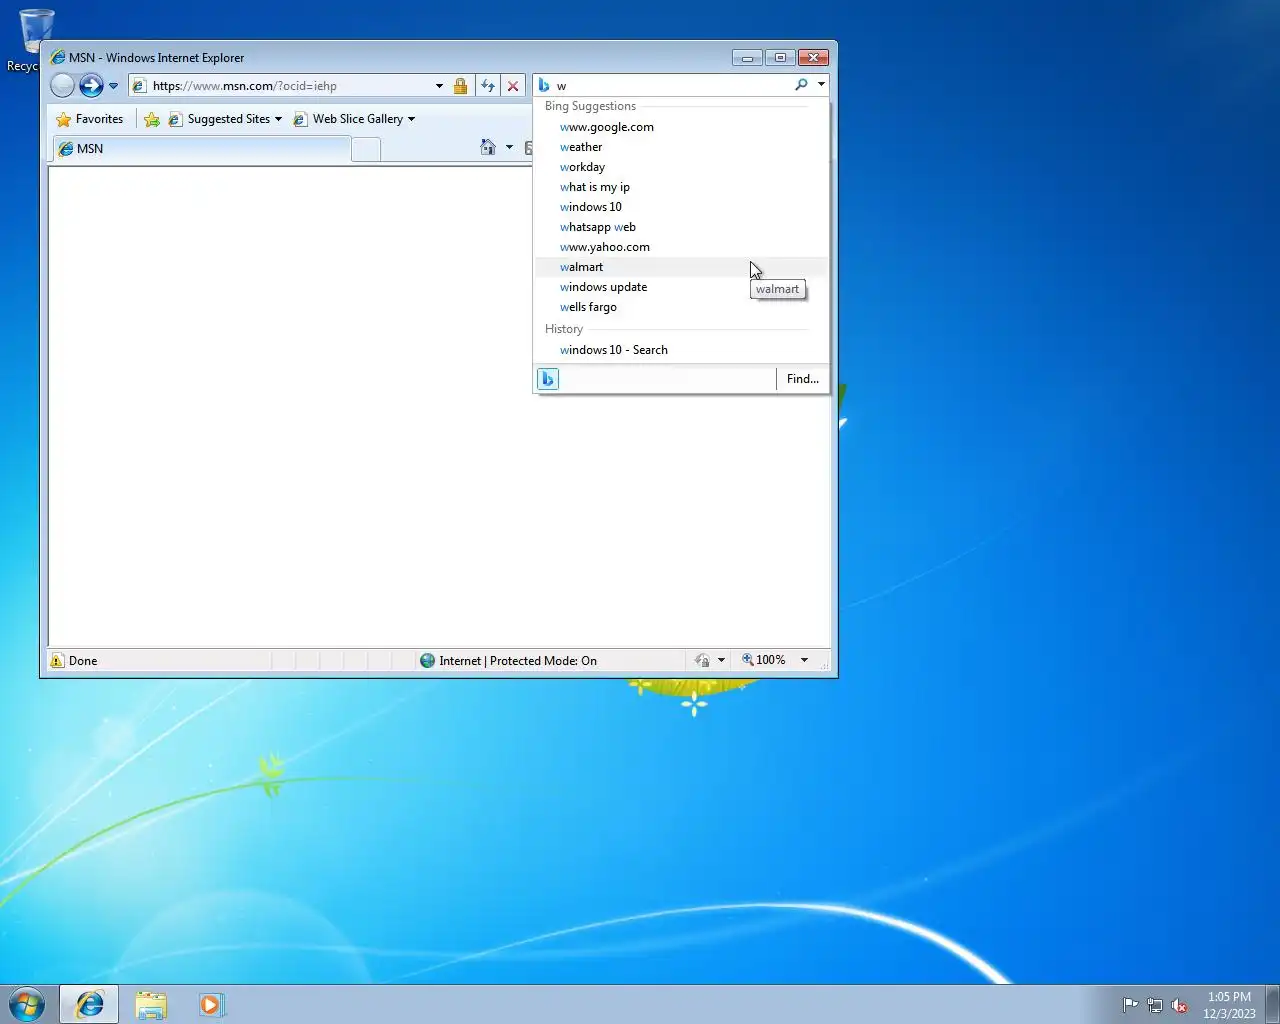Open a new blank tab
1280x1024 pixels.
tap(366, 150)
